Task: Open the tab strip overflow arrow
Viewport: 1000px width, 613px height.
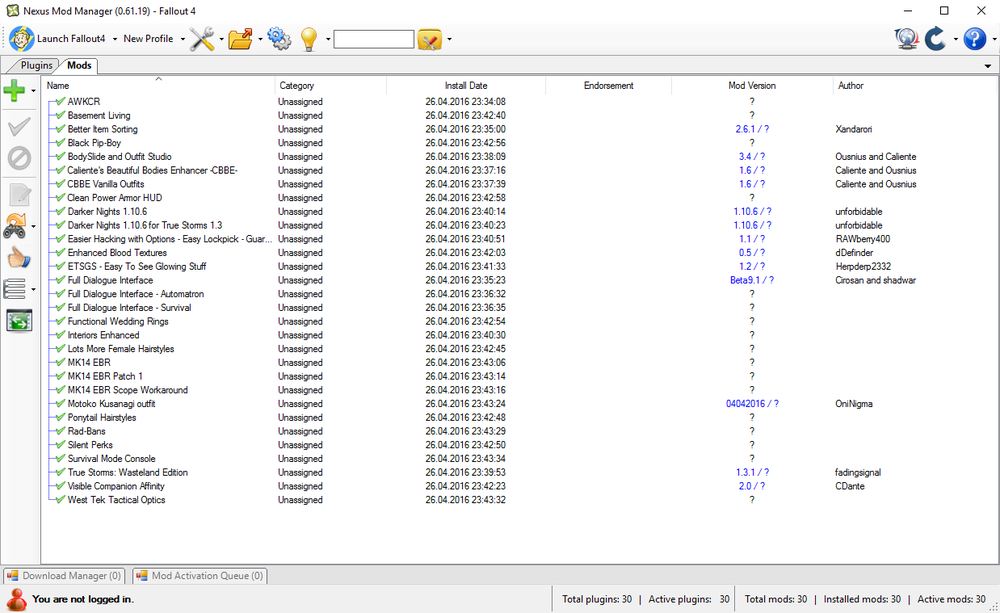Action: click(987, 66)
